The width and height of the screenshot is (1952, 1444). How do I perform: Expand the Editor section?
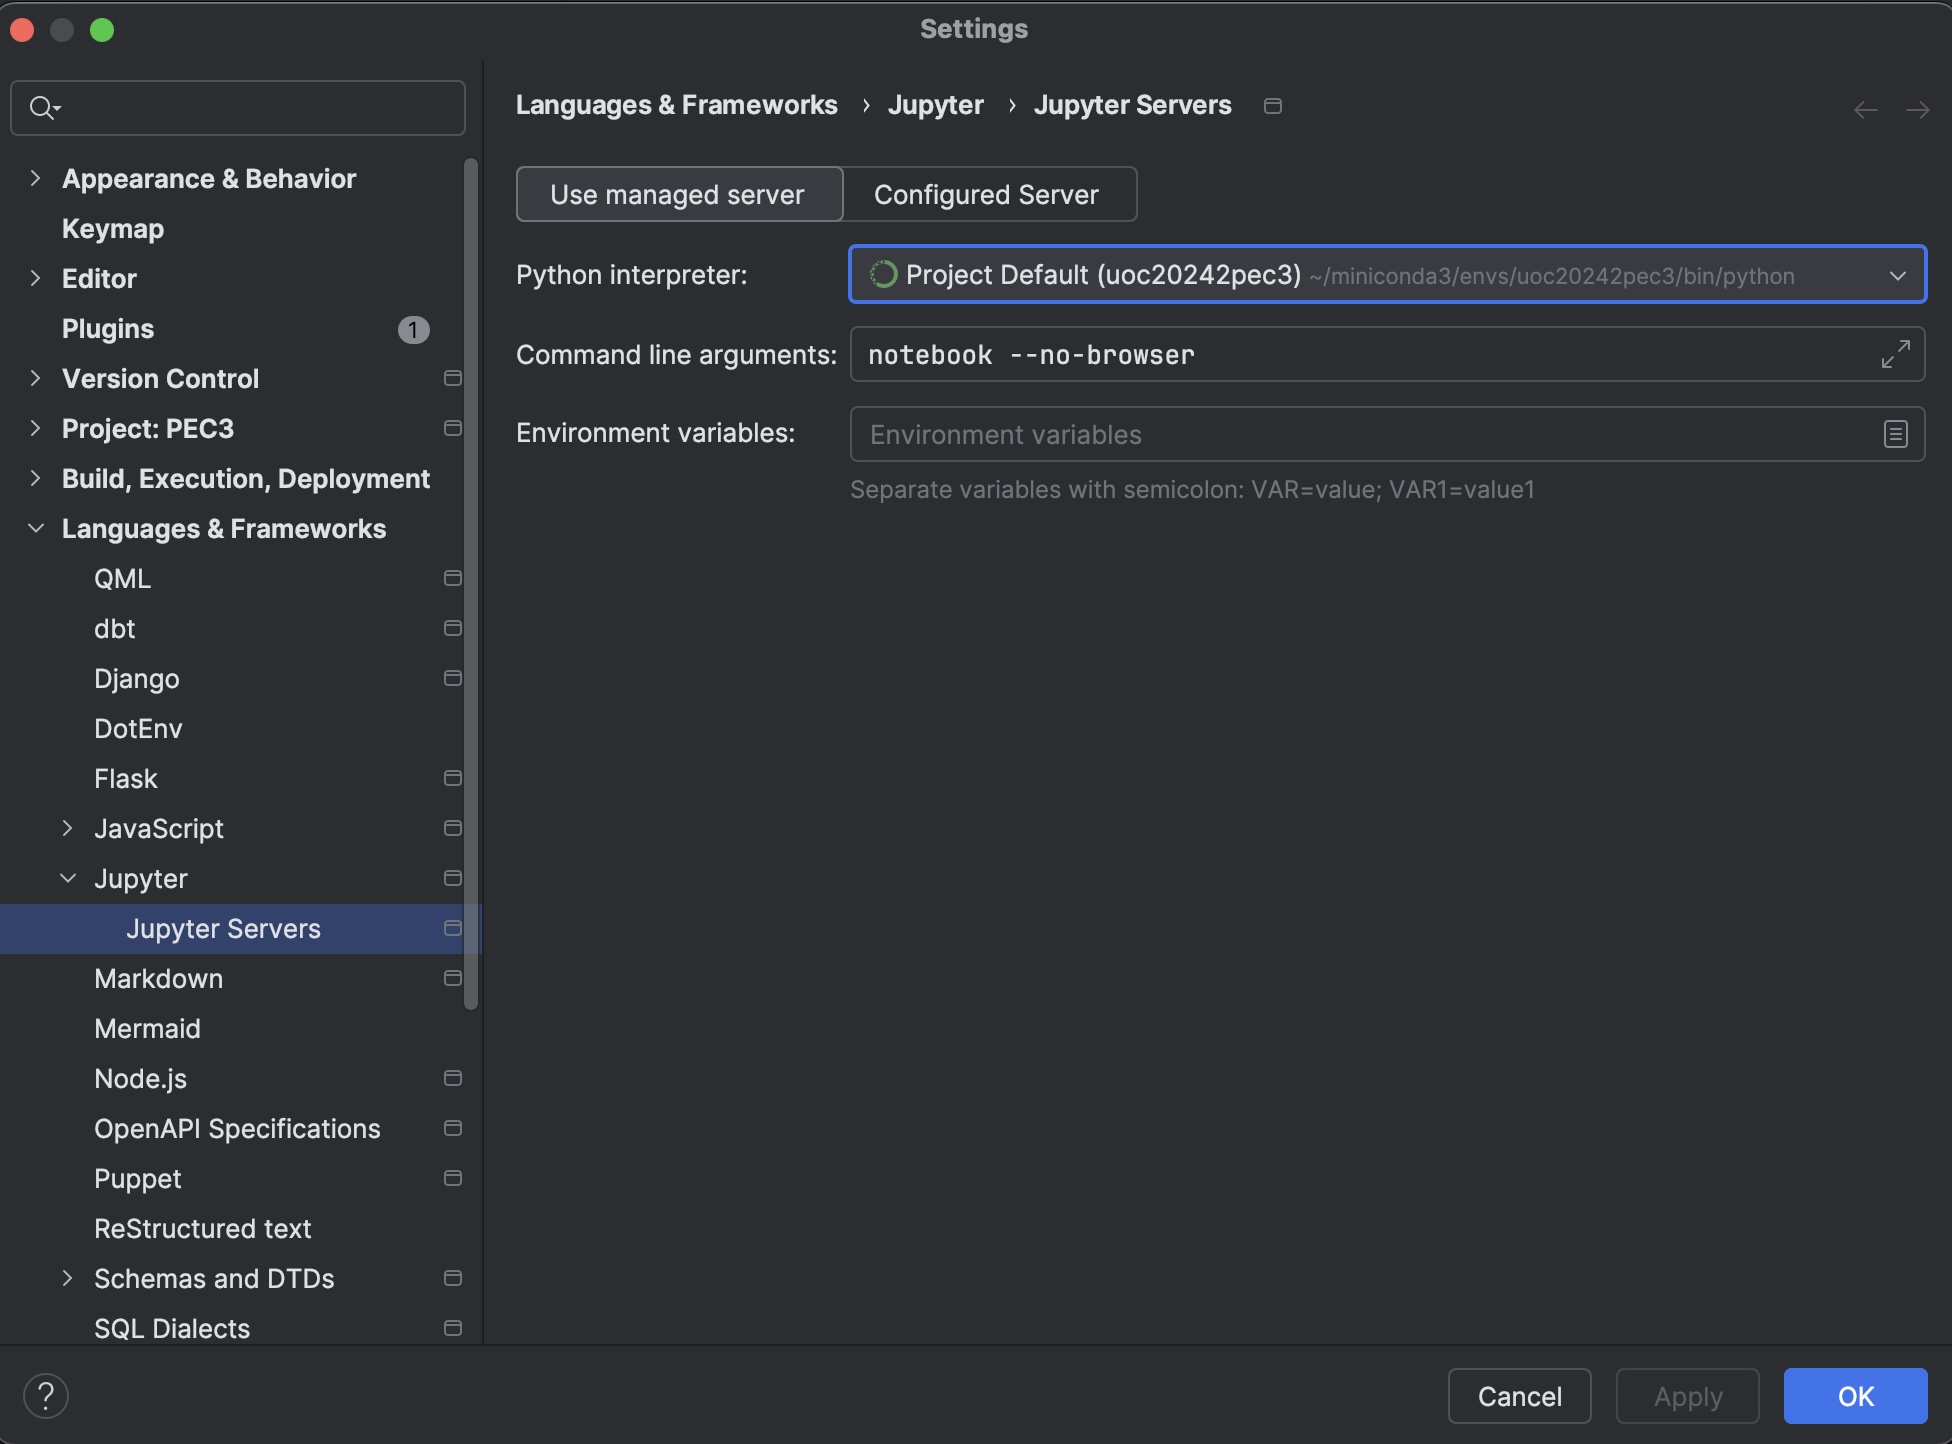(x=36, y=278)
